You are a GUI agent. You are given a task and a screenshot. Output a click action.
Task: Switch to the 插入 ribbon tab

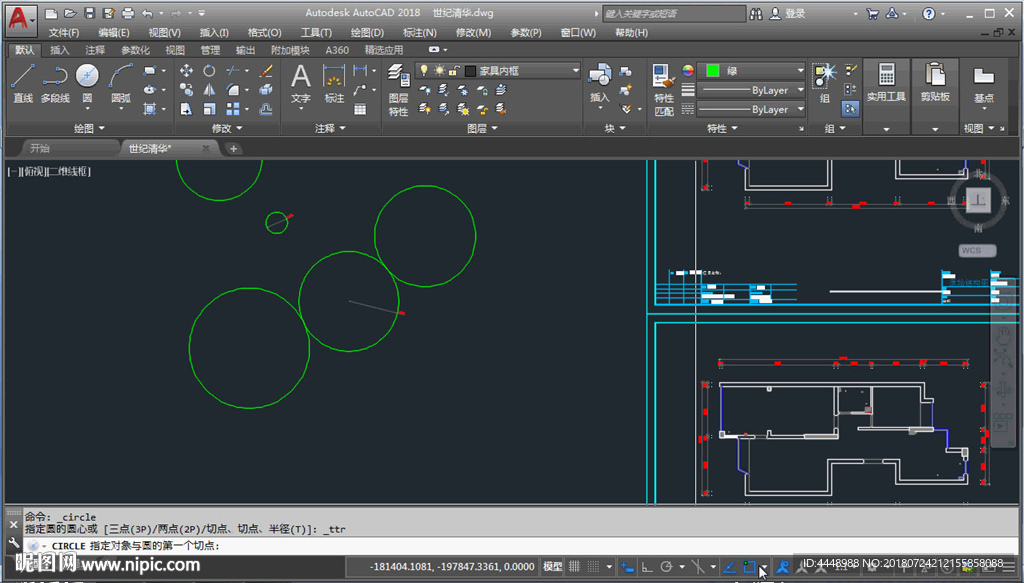point(59,50)
